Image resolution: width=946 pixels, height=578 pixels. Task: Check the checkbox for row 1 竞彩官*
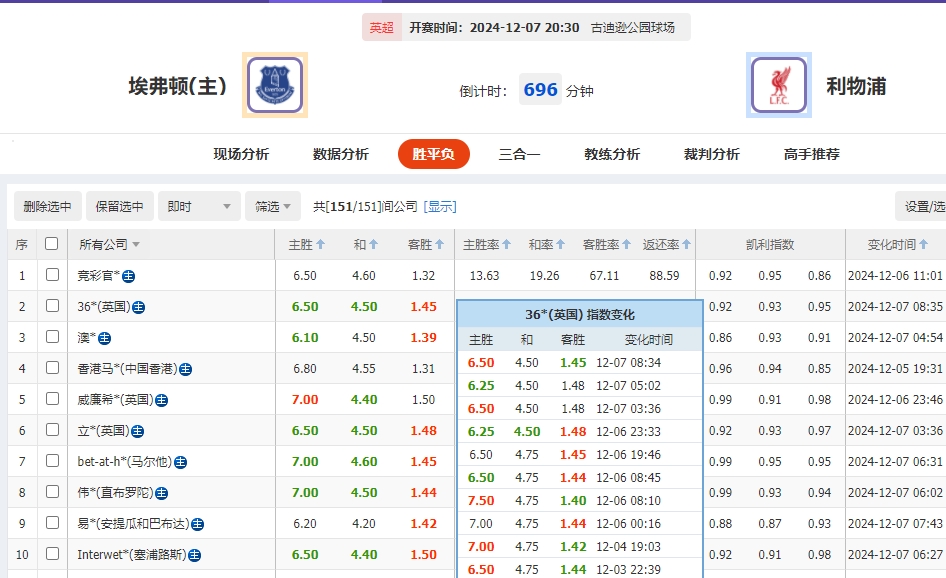[x=51, y=274]
